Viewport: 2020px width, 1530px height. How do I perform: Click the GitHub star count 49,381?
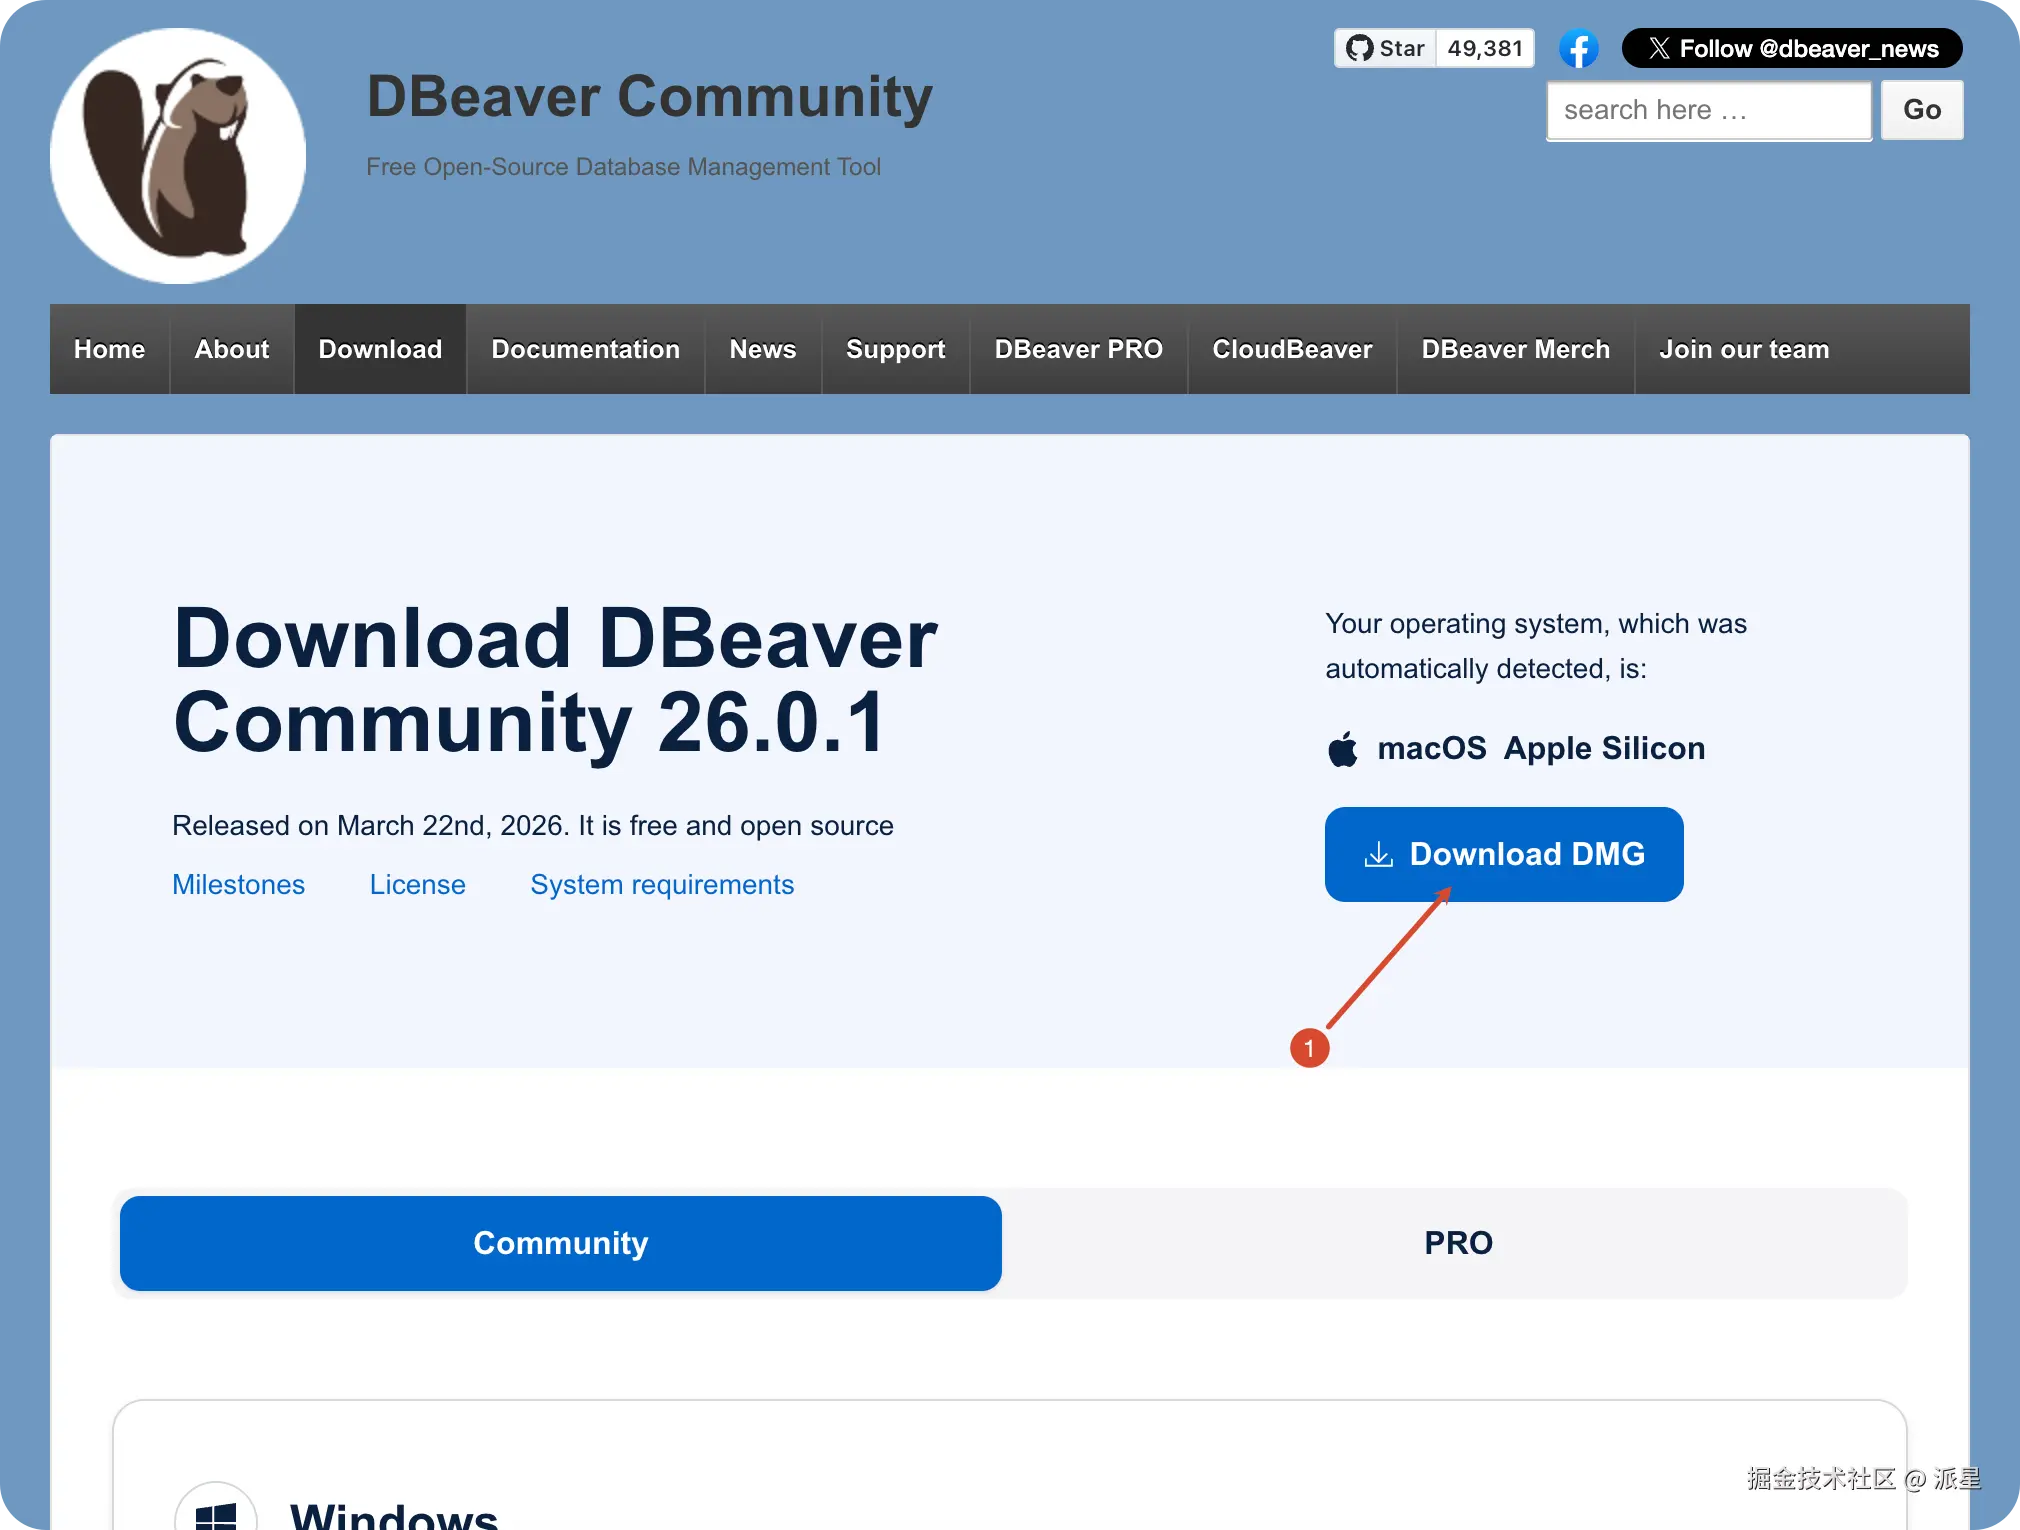(x=1485, y=49)
